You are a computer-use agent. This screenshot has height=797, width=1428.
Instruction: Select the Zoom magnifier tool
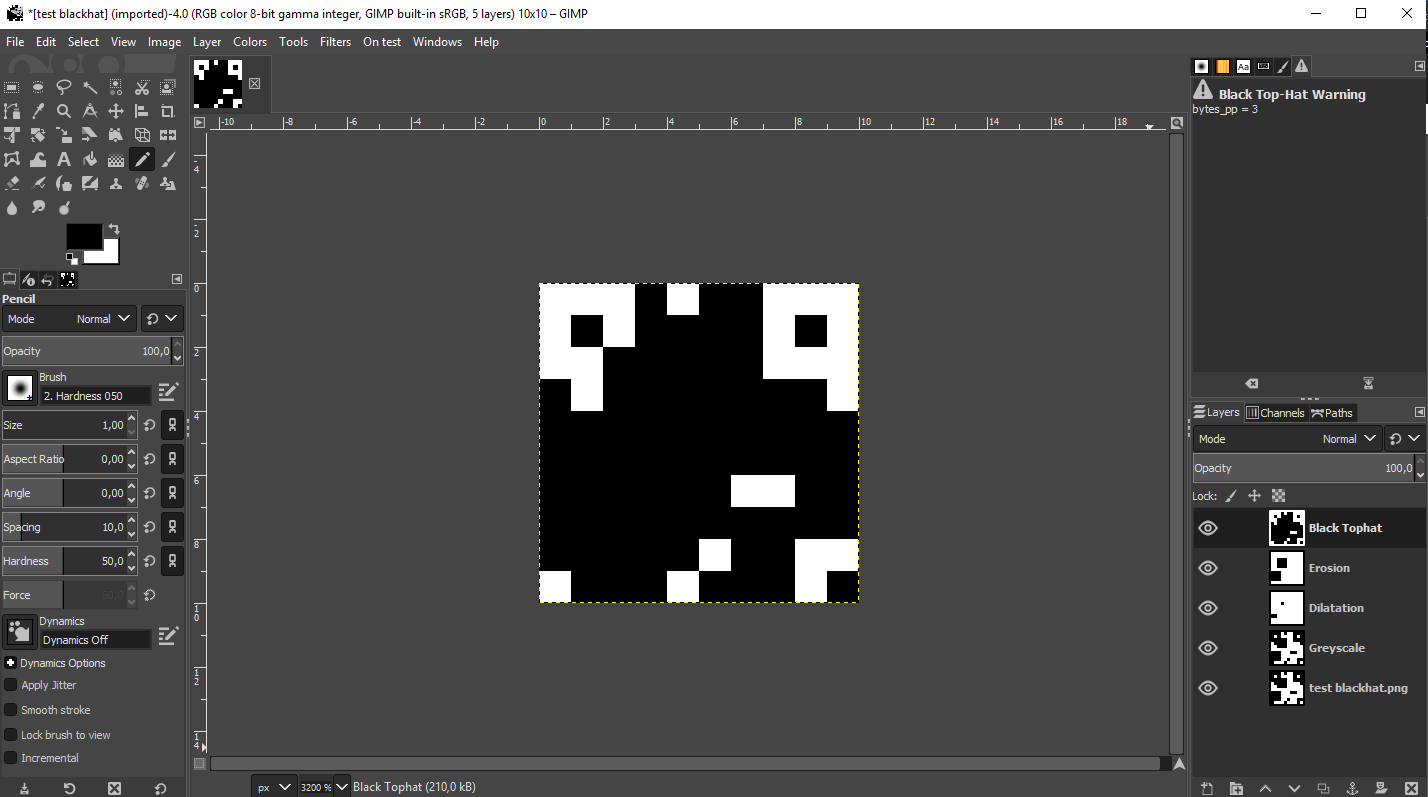tap(64, 111)
